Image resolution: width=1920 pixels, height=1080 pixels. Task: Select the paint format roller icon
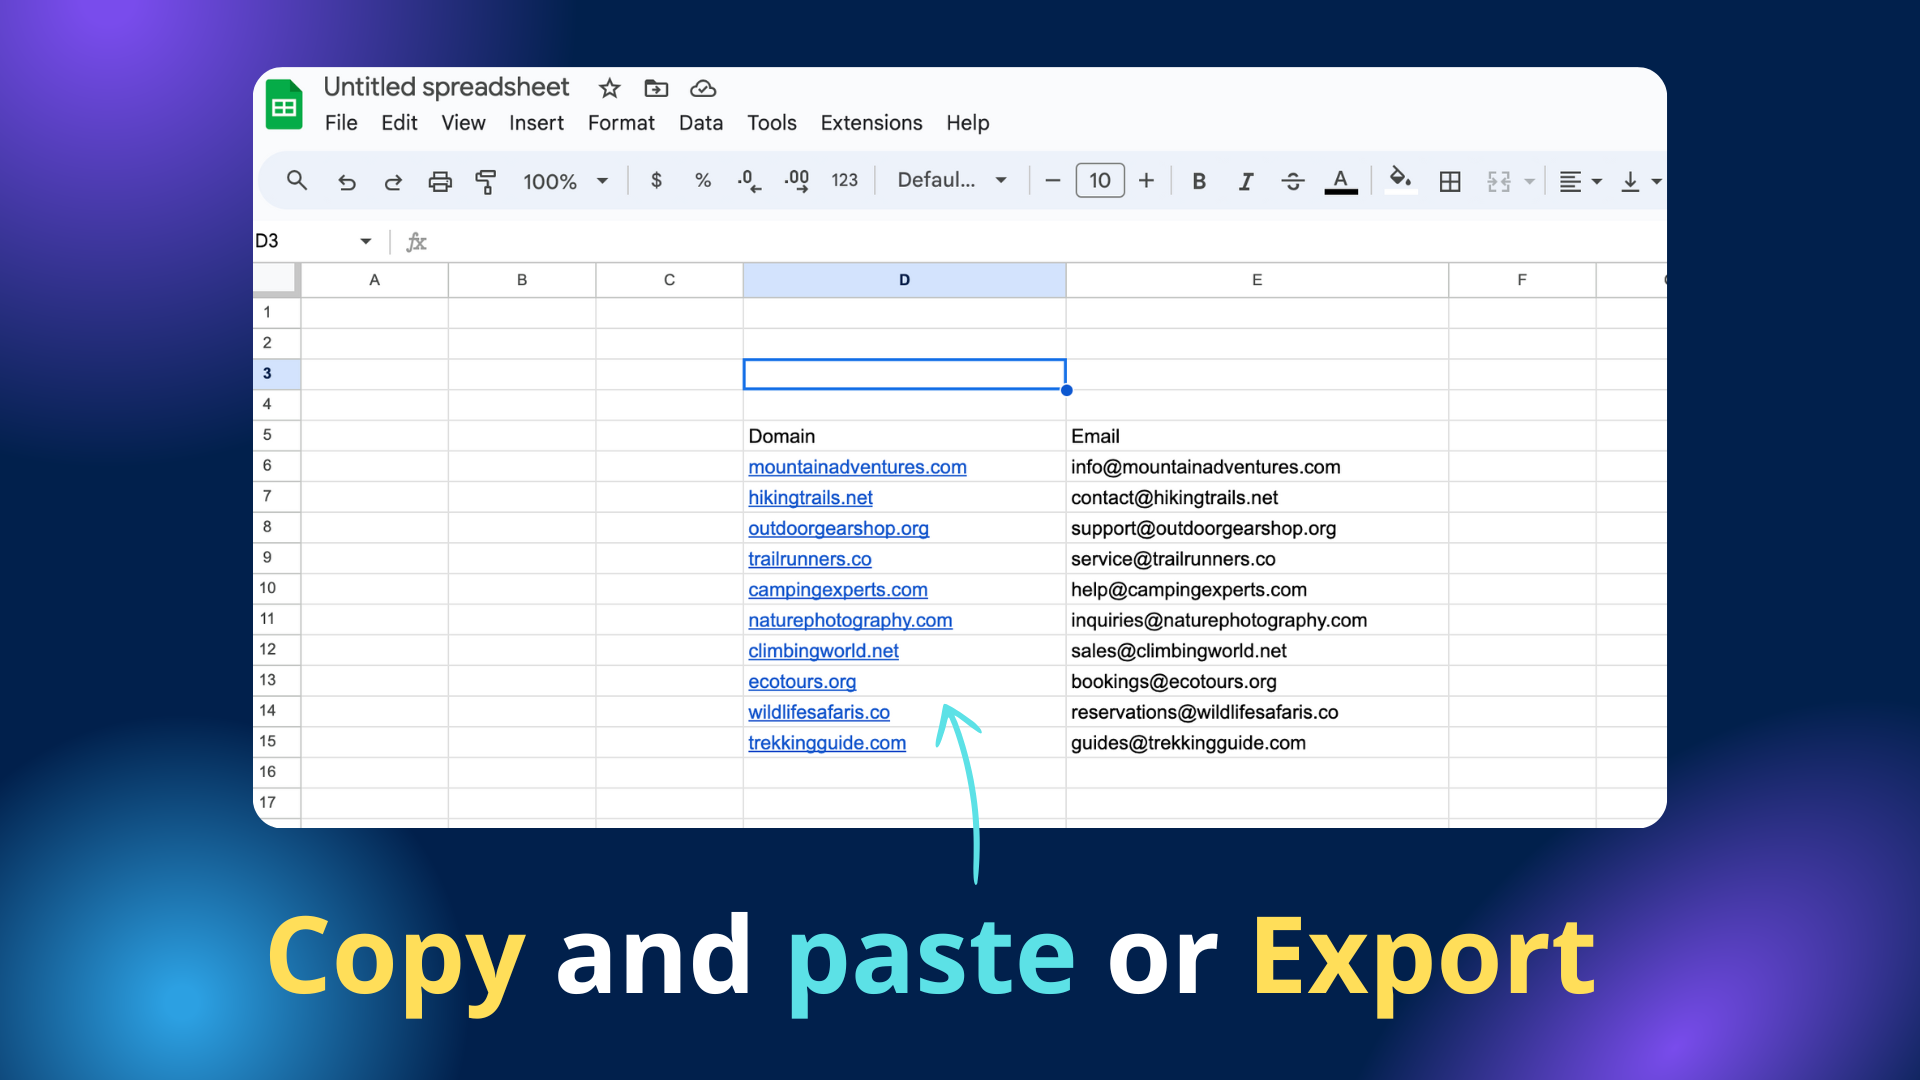(486, 182)
